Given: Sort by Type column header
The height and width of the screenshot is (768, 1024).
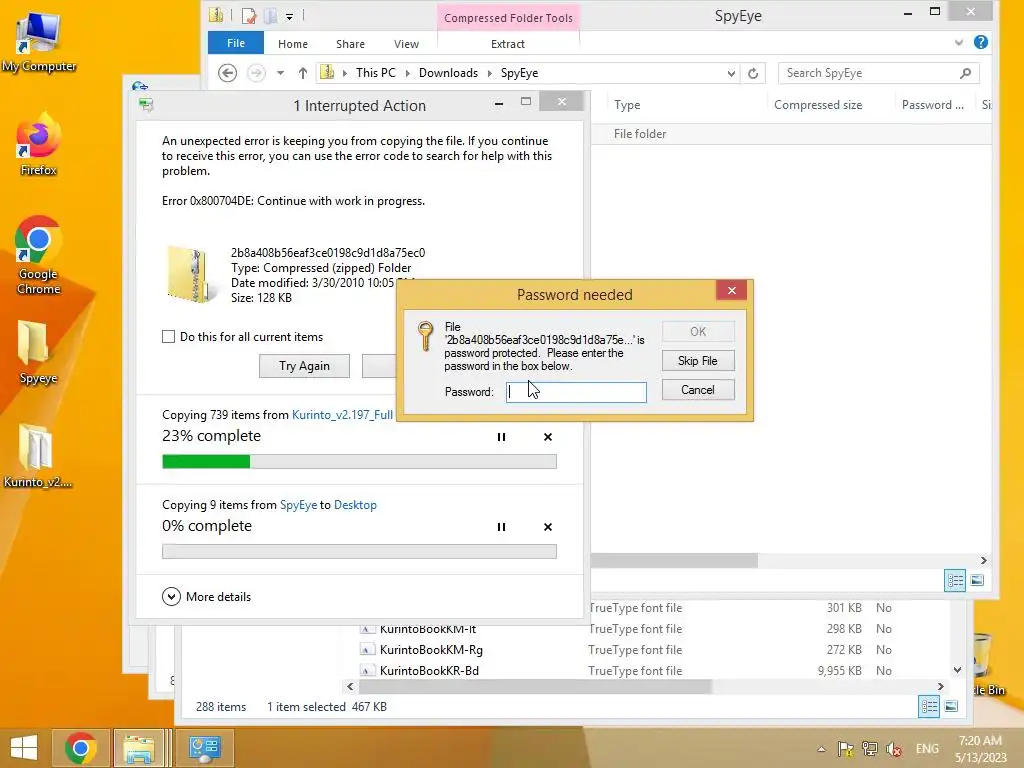Looking at the screenshot, I should coord(627,104).
